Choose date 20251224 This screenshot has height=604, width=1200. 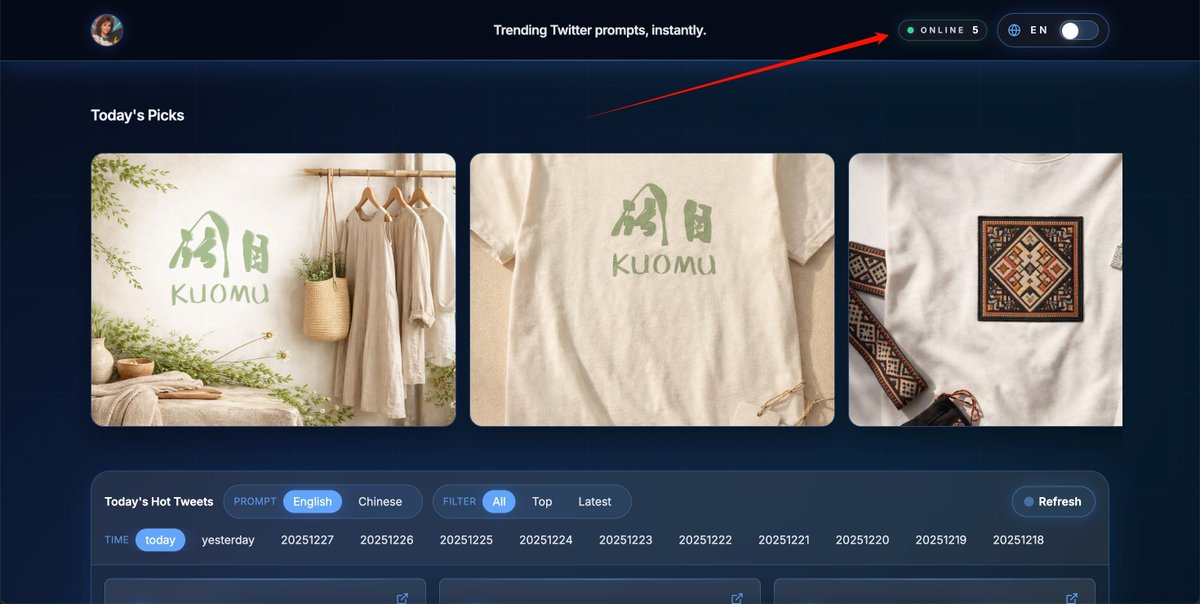pos(546,540)
